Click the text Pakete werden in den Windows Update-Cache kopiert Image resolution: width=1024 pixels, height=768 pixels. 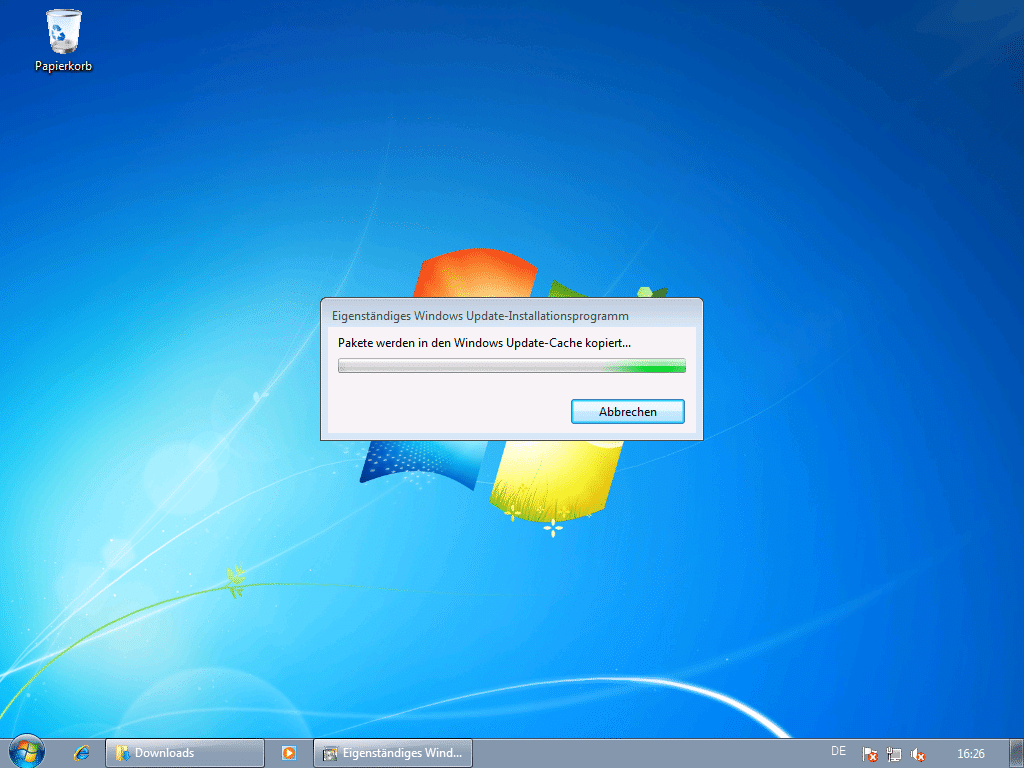coord(484,343)
